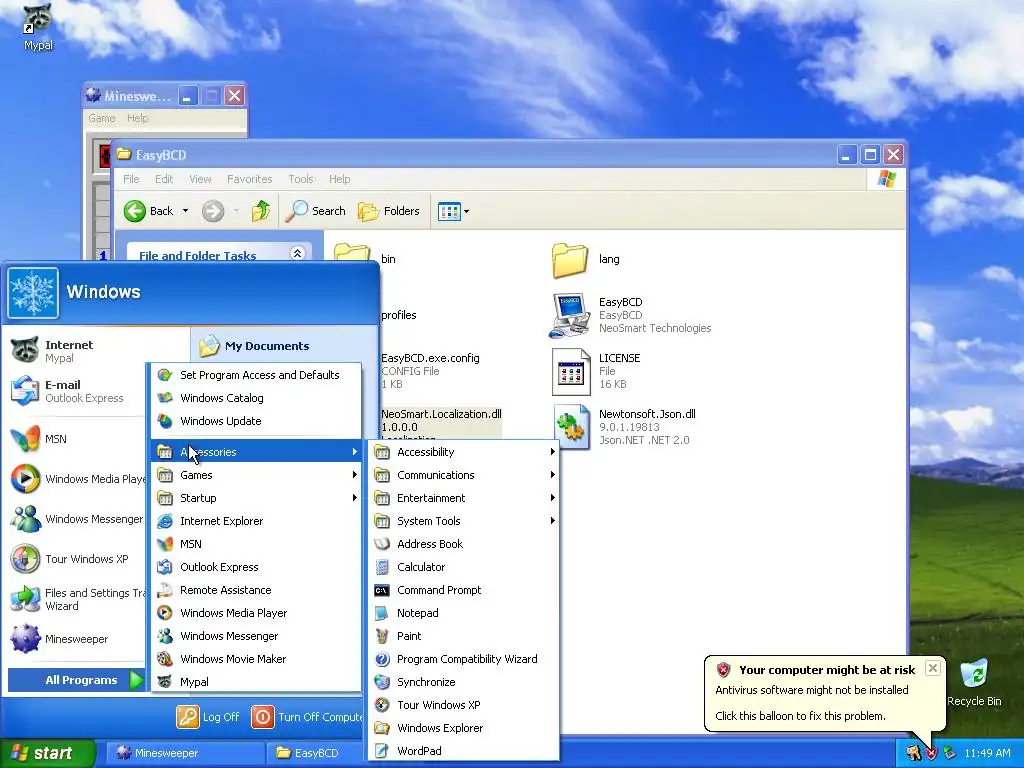
Task: Open the Help menu in EasyBCD
Action: (340, 179)
